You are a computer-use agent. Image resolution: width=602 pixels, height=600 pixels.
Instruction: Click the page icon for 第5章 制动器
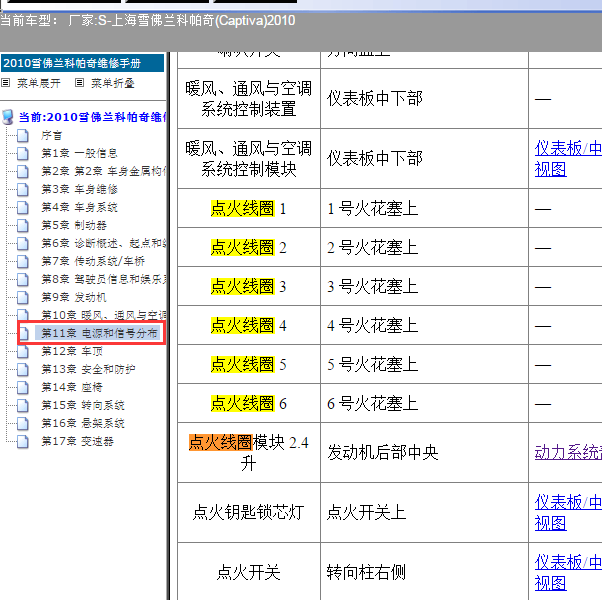coord(23,225)
